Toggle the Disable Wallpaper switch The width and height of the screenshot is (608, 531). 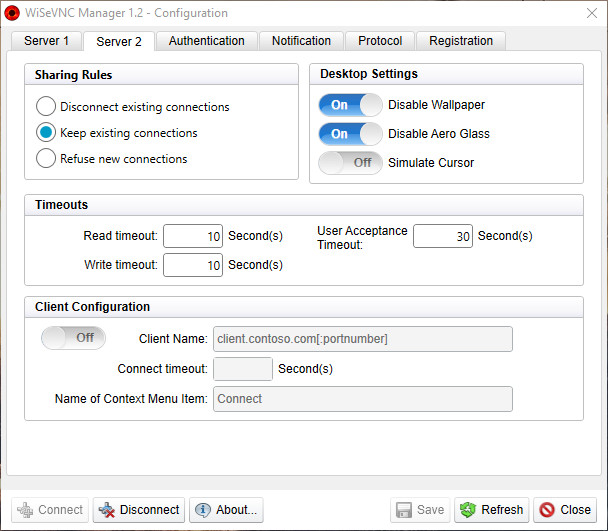pos(350,105)
